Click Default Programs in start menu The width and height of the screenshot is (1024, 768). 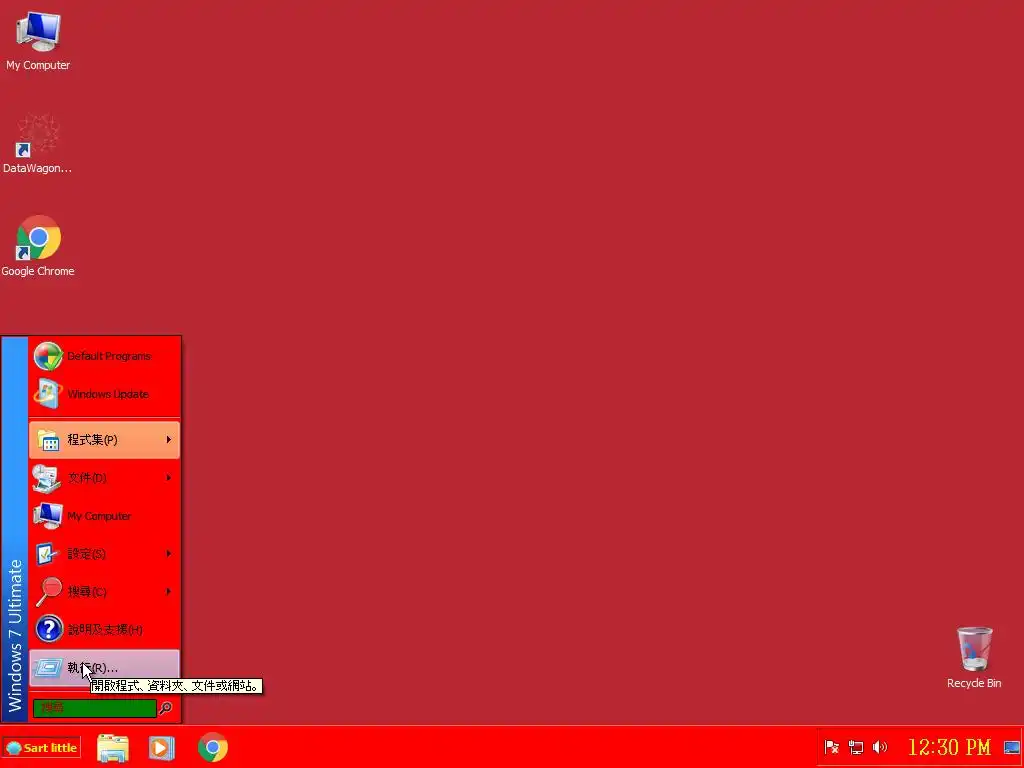[x=104, y=356]
